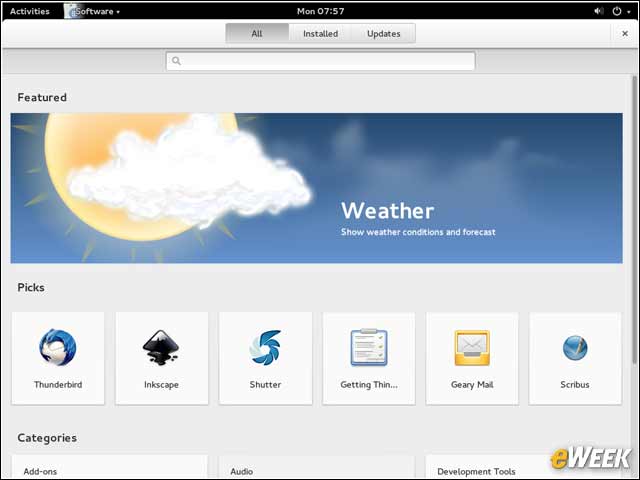The width and height of the screenshot is (640, 480).
Task: Click into the application search field
Action: [320, 61]
